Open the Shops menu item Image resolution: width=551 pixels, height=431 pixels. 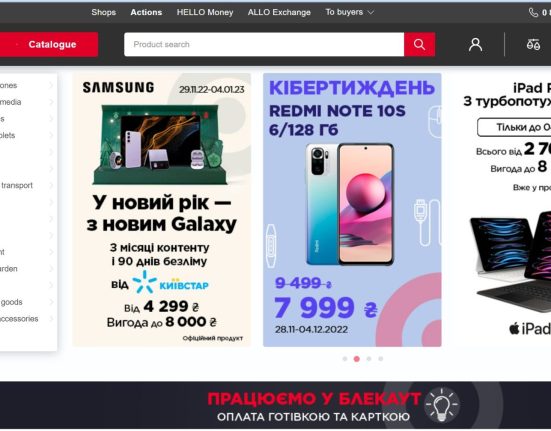[104, 12]
